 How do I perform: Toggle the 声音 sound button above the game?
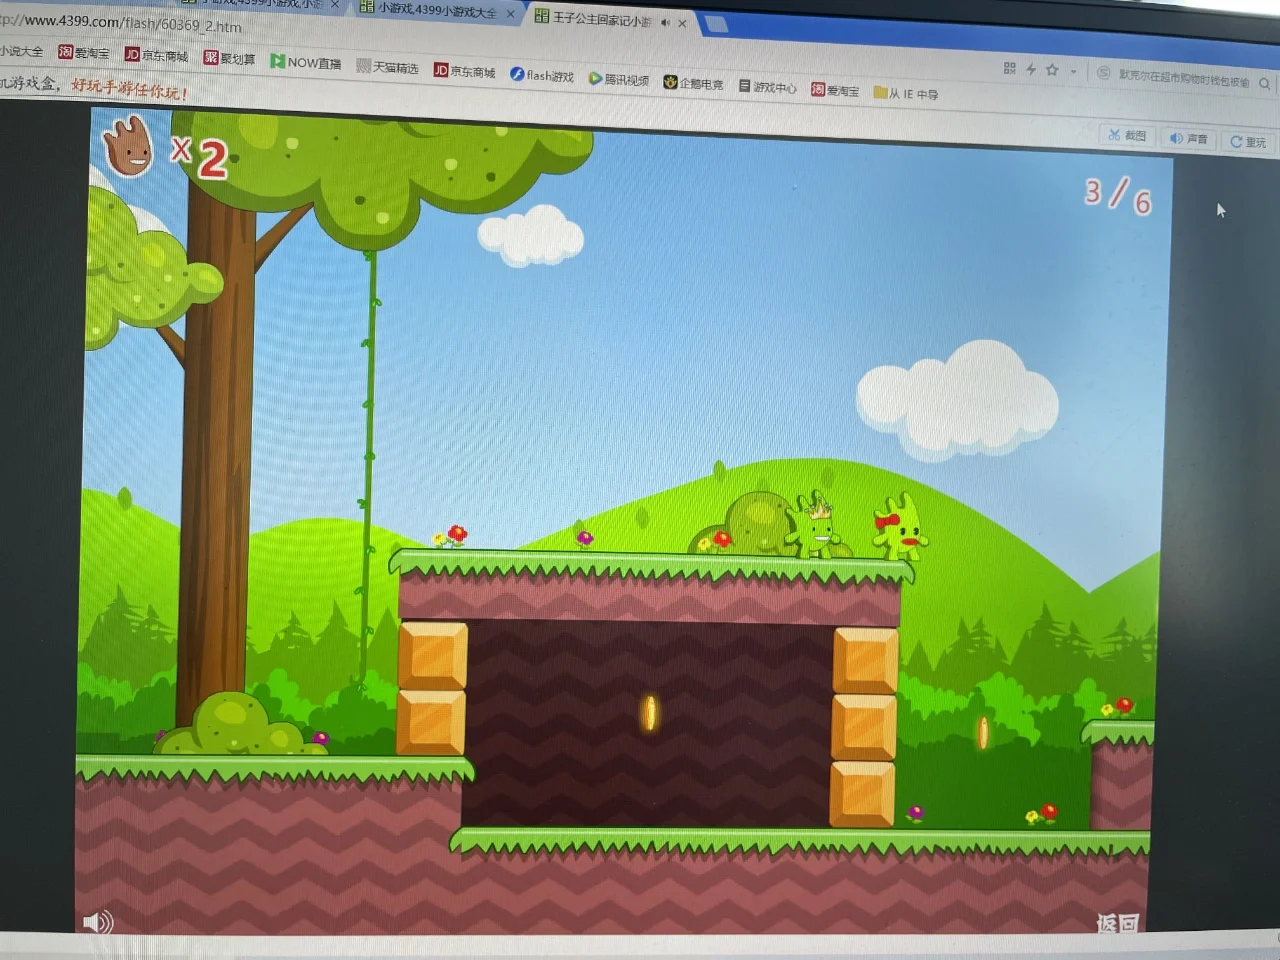1189,138
